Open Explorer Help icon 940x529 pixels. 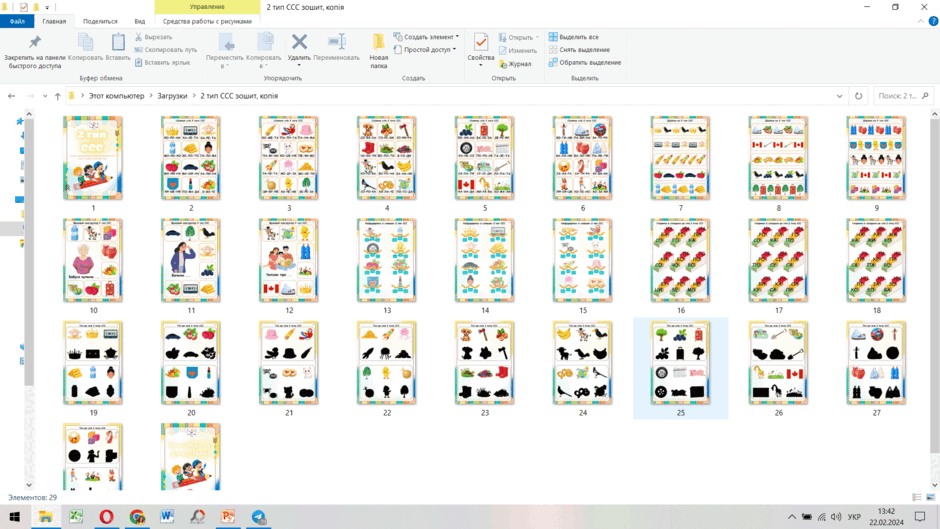933,21
